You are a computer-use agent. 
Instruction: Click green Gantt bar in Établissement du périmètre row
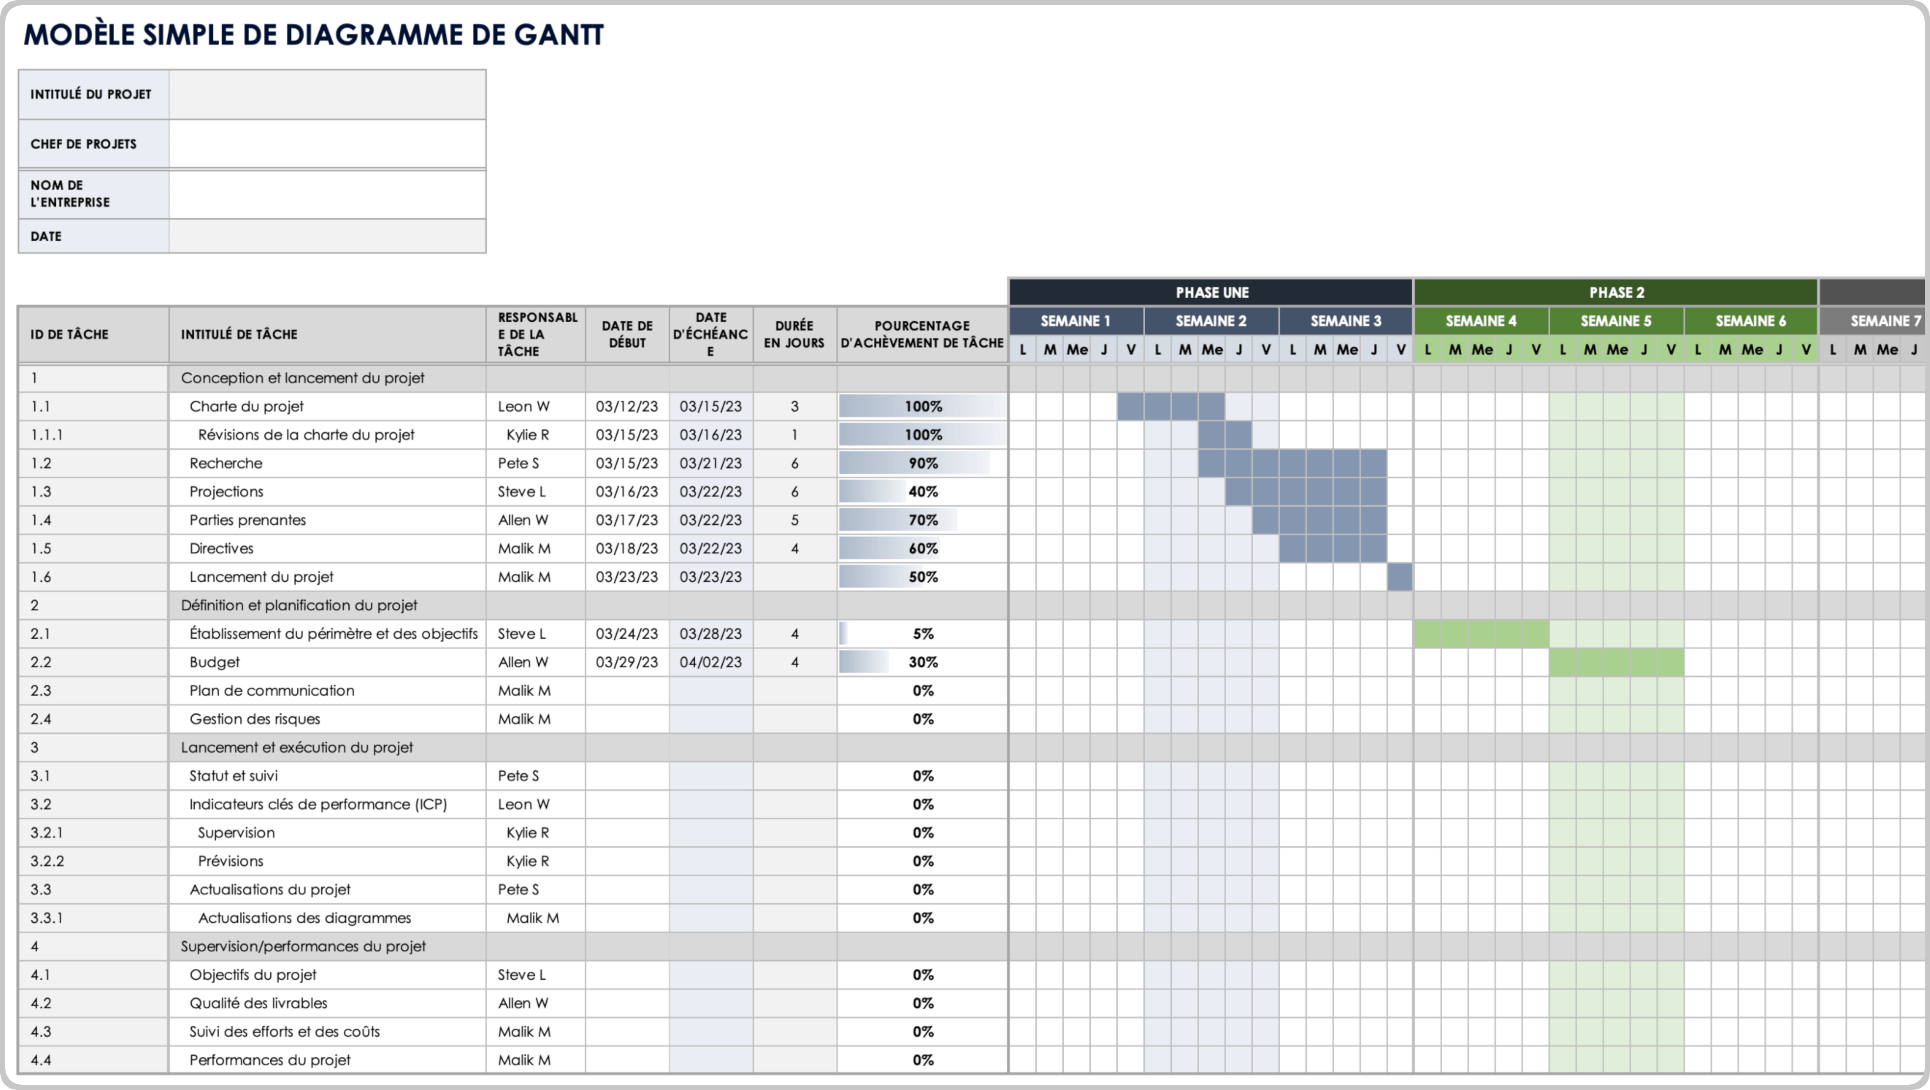[x=1481, y=634]
